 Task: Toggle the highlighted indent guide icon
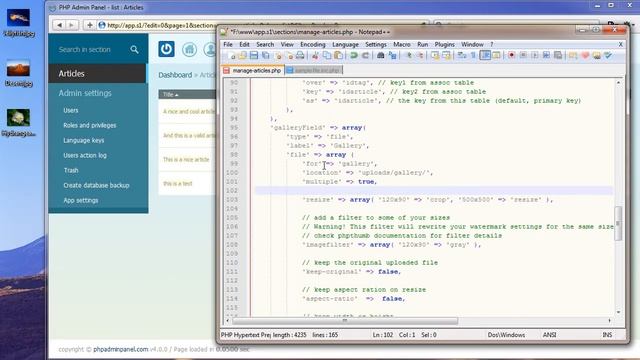485,56
